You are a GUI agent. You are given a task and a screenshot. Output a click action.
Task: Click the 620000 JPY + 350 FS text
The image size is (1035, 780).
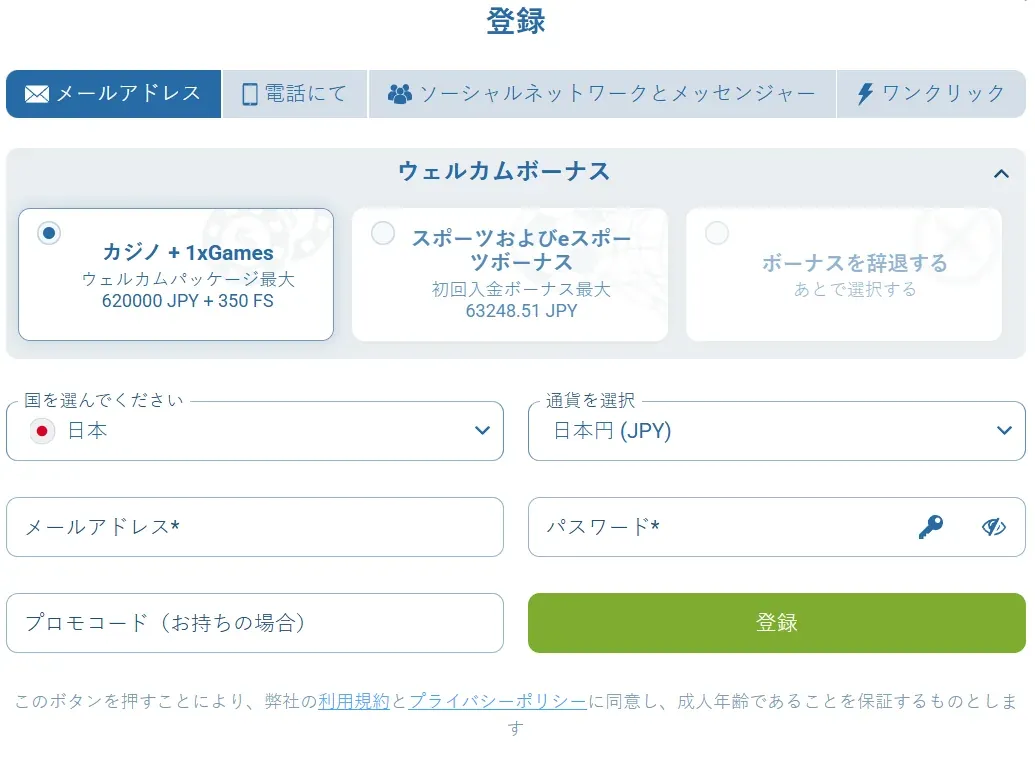[187, 301]
